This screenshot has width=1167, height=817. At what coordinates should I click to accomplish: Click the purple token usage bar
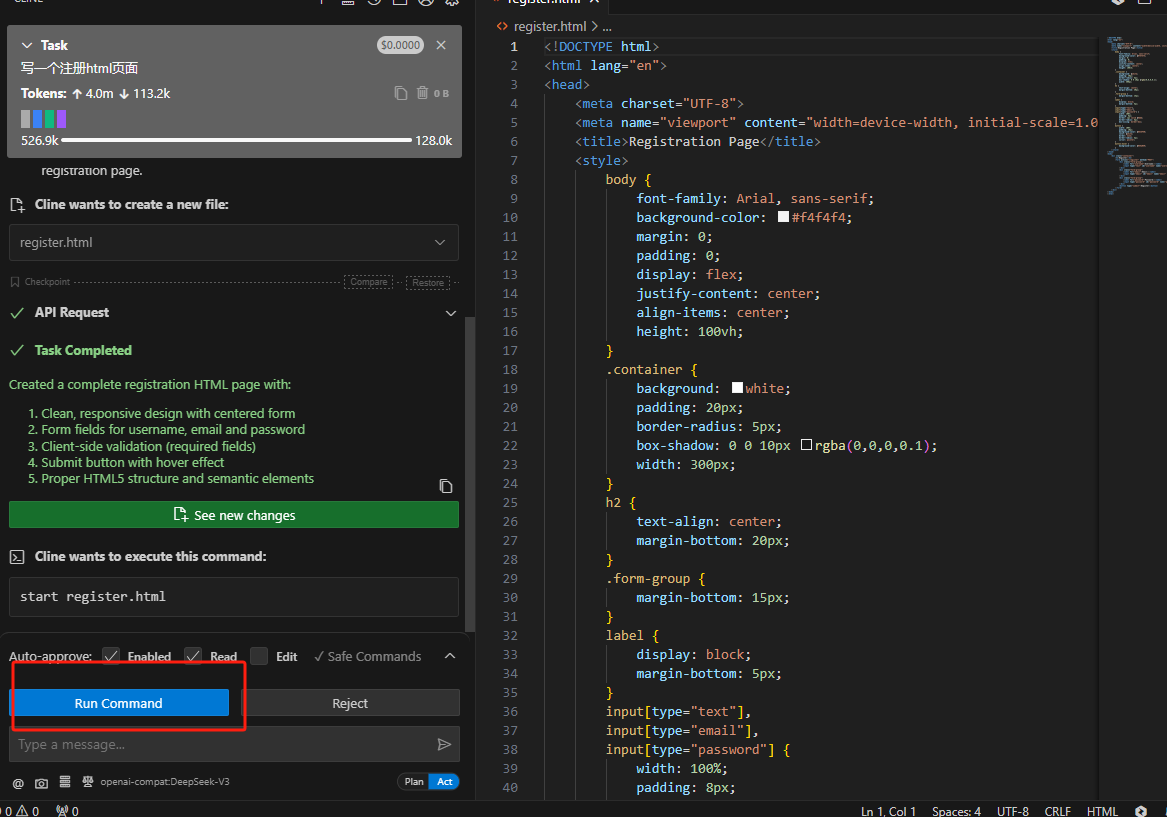point(62,118)
